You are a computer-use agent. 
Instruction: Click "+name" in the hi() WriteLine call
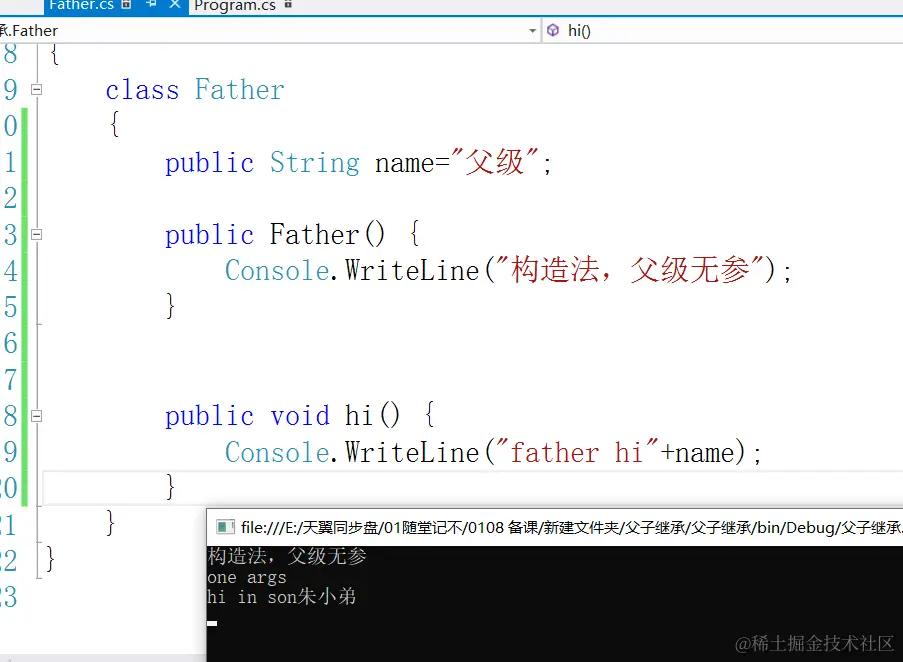pos(697,452)
